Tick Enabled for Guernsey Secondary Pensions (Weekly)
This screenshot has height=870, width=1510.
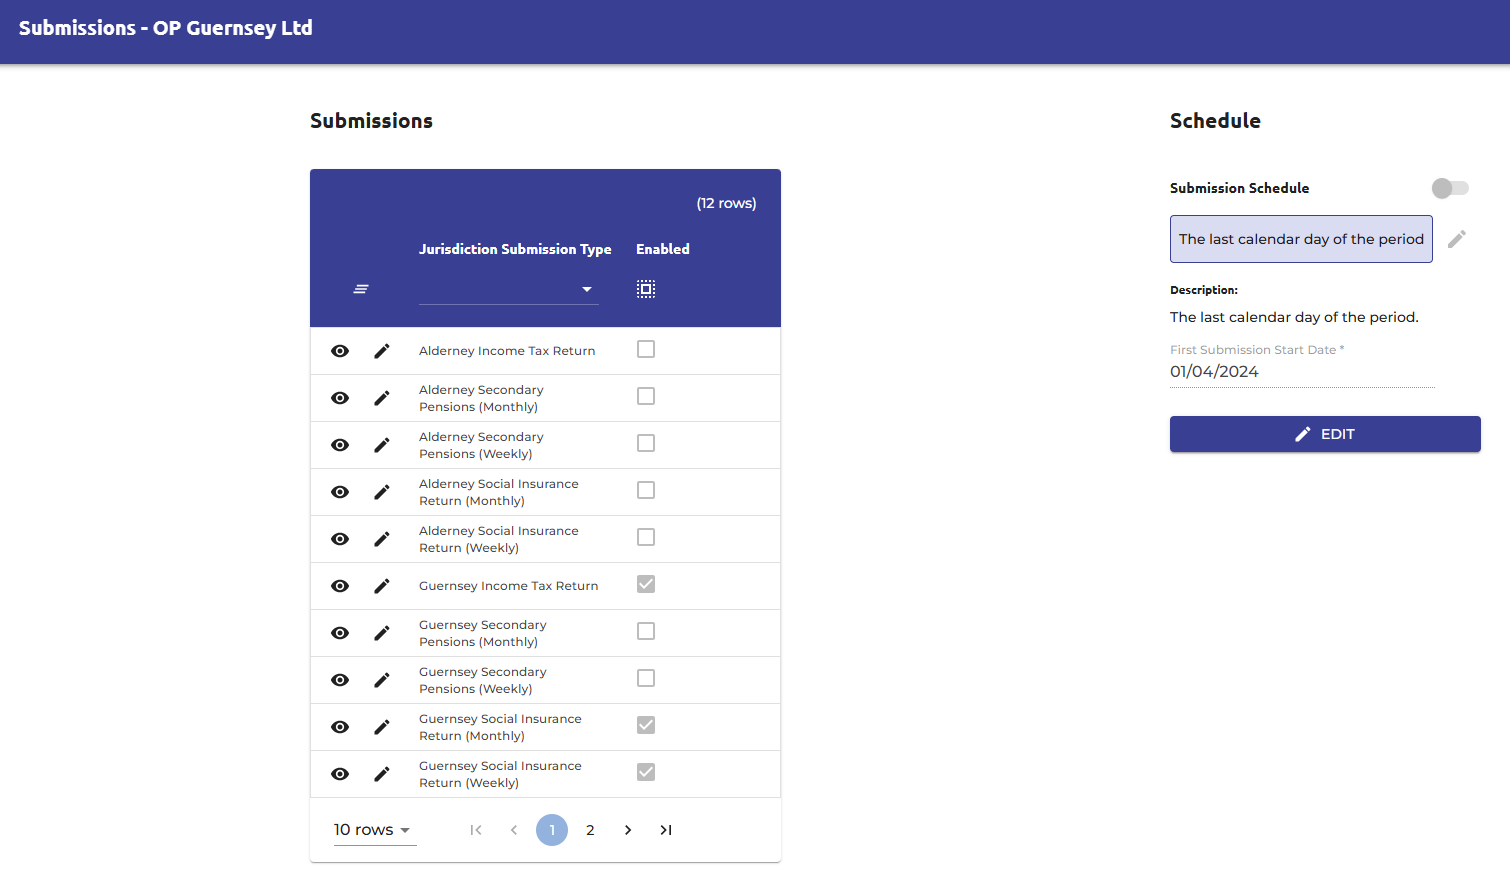click(646, 678)
